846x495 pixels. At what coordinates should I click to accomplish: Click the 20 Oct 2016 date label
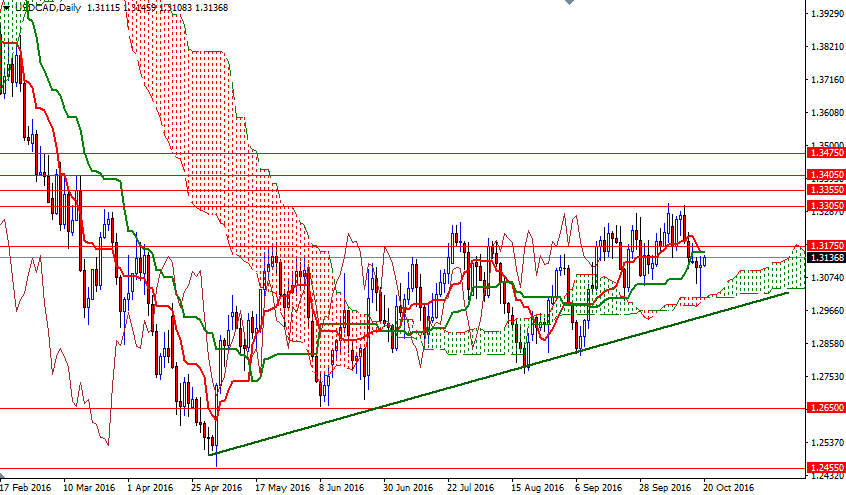(x=728, y=488)
